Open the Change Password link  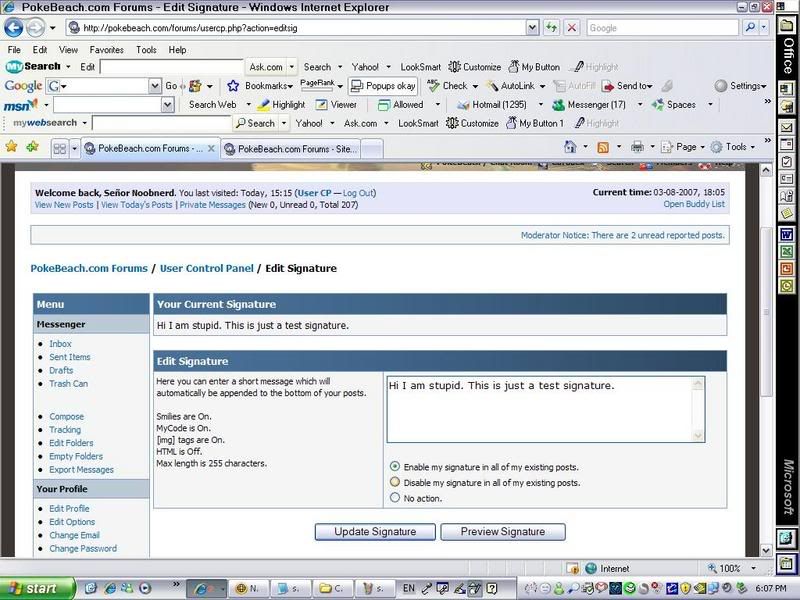(83, 548)
